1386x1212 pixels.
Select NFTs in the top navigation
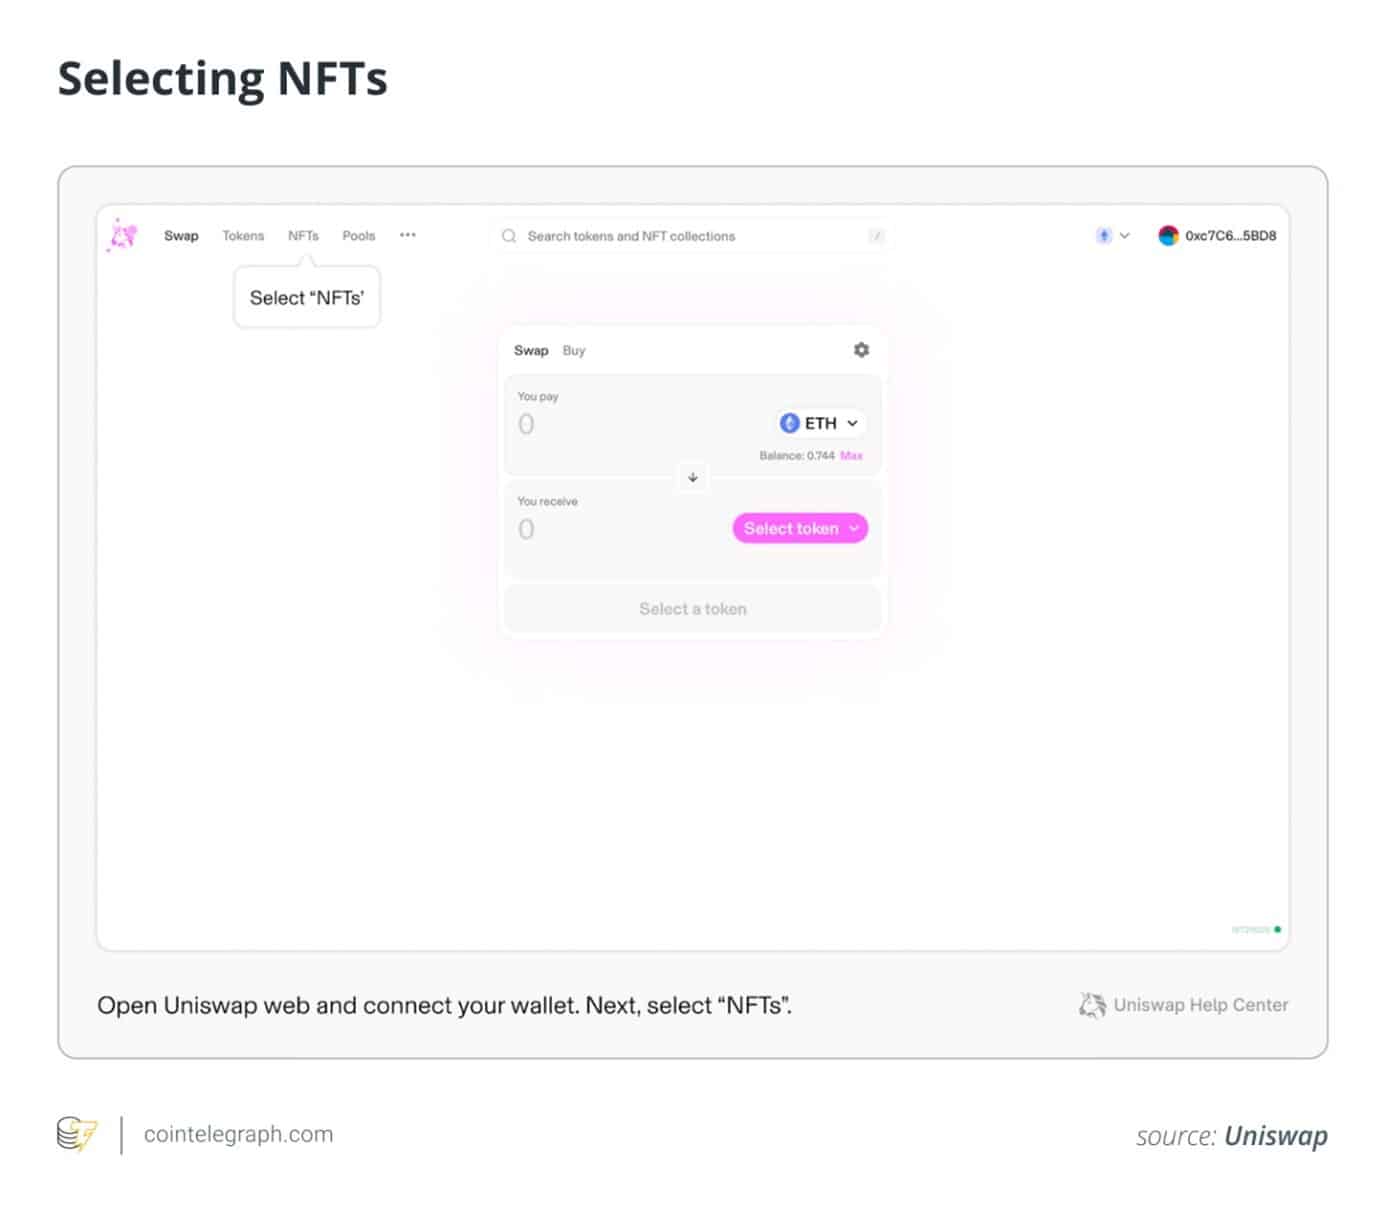click(x=303, y=236)
